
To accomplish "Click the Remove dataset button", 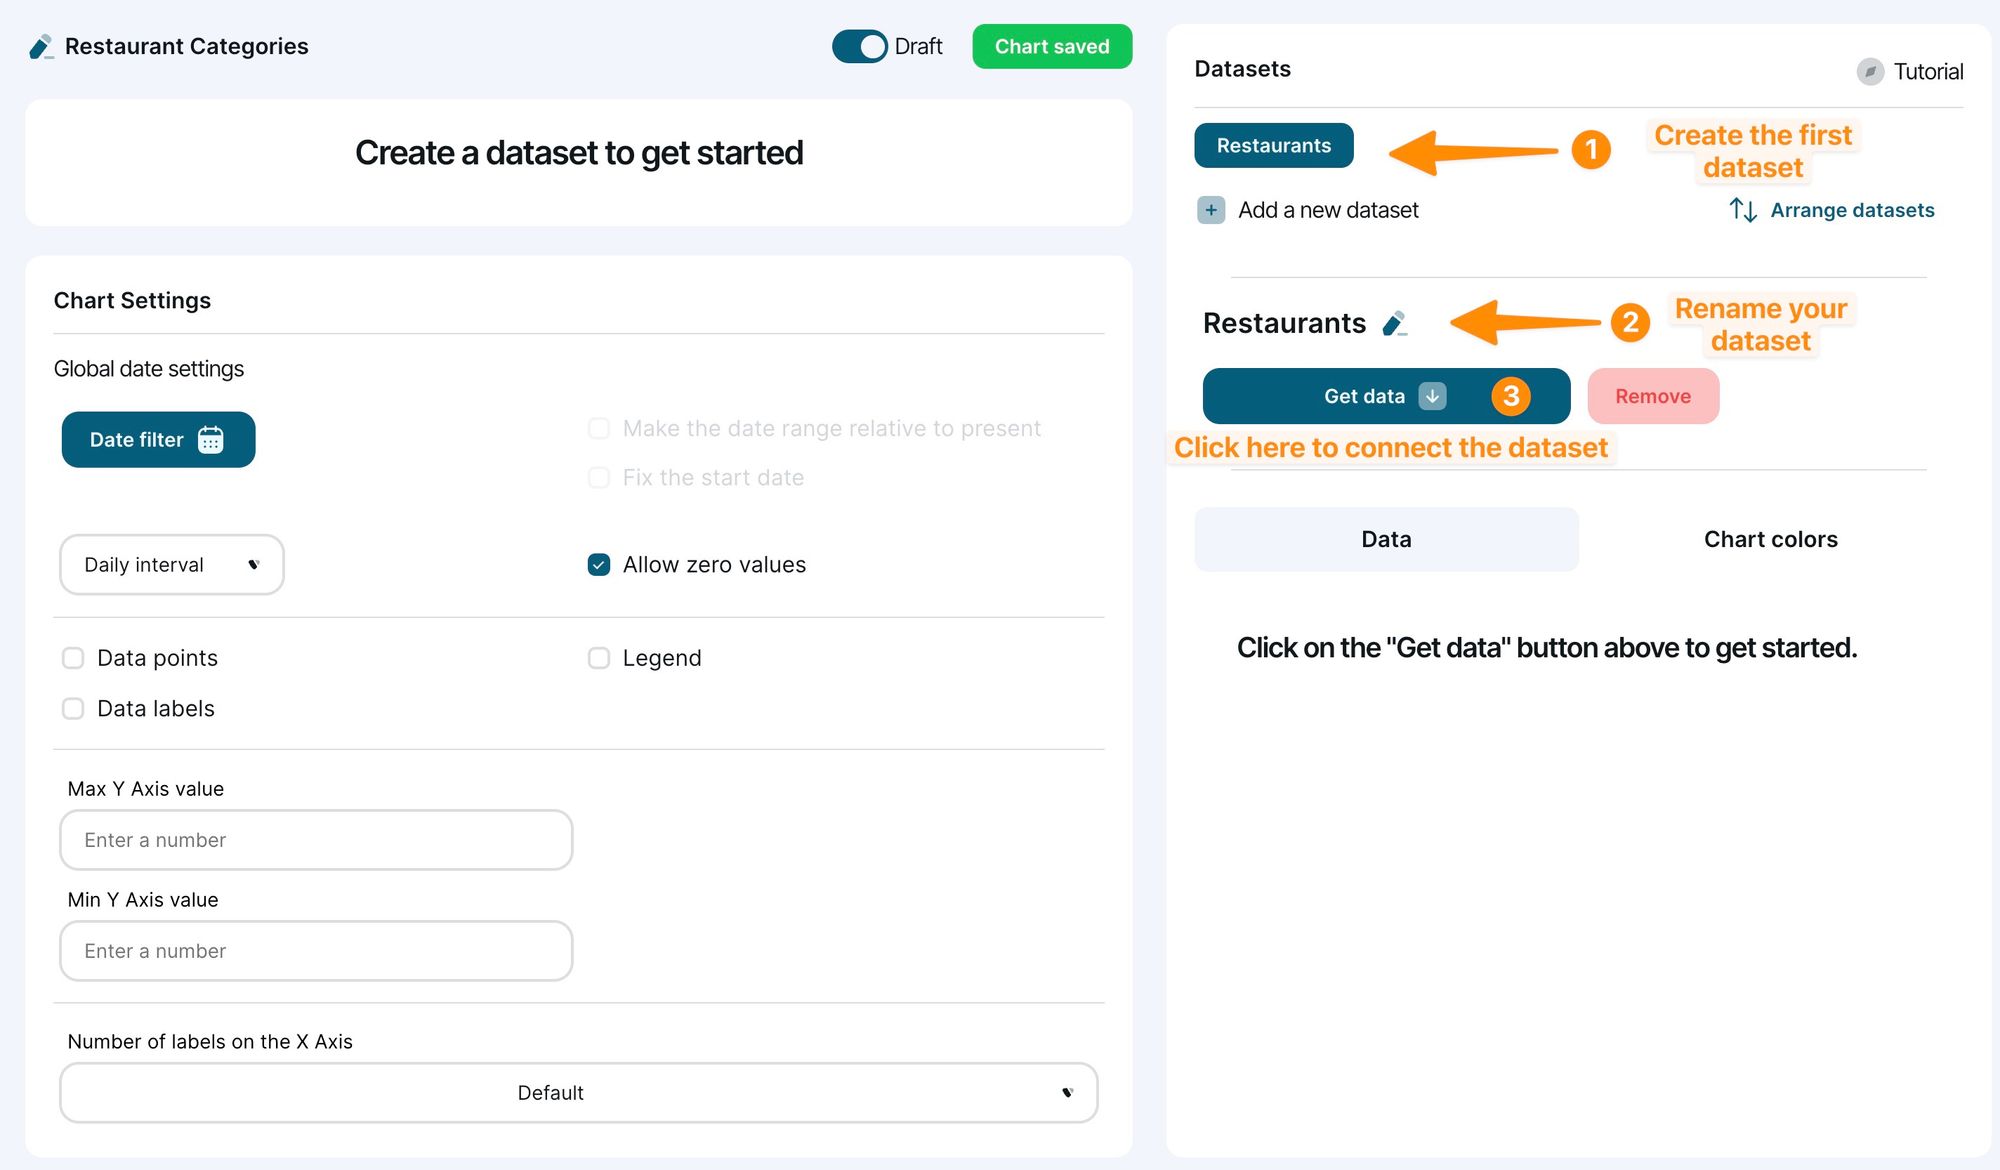I will click(1652, 396).
